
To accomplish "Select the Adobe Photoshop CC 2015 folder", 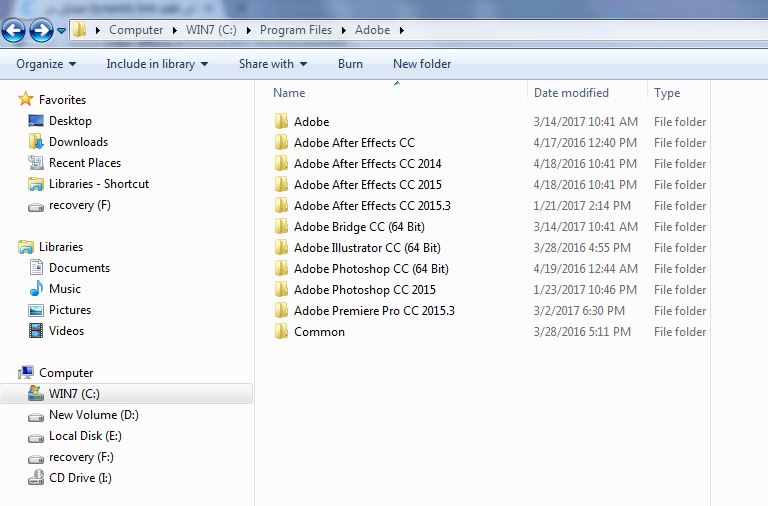I will click(x=364, y=289).
